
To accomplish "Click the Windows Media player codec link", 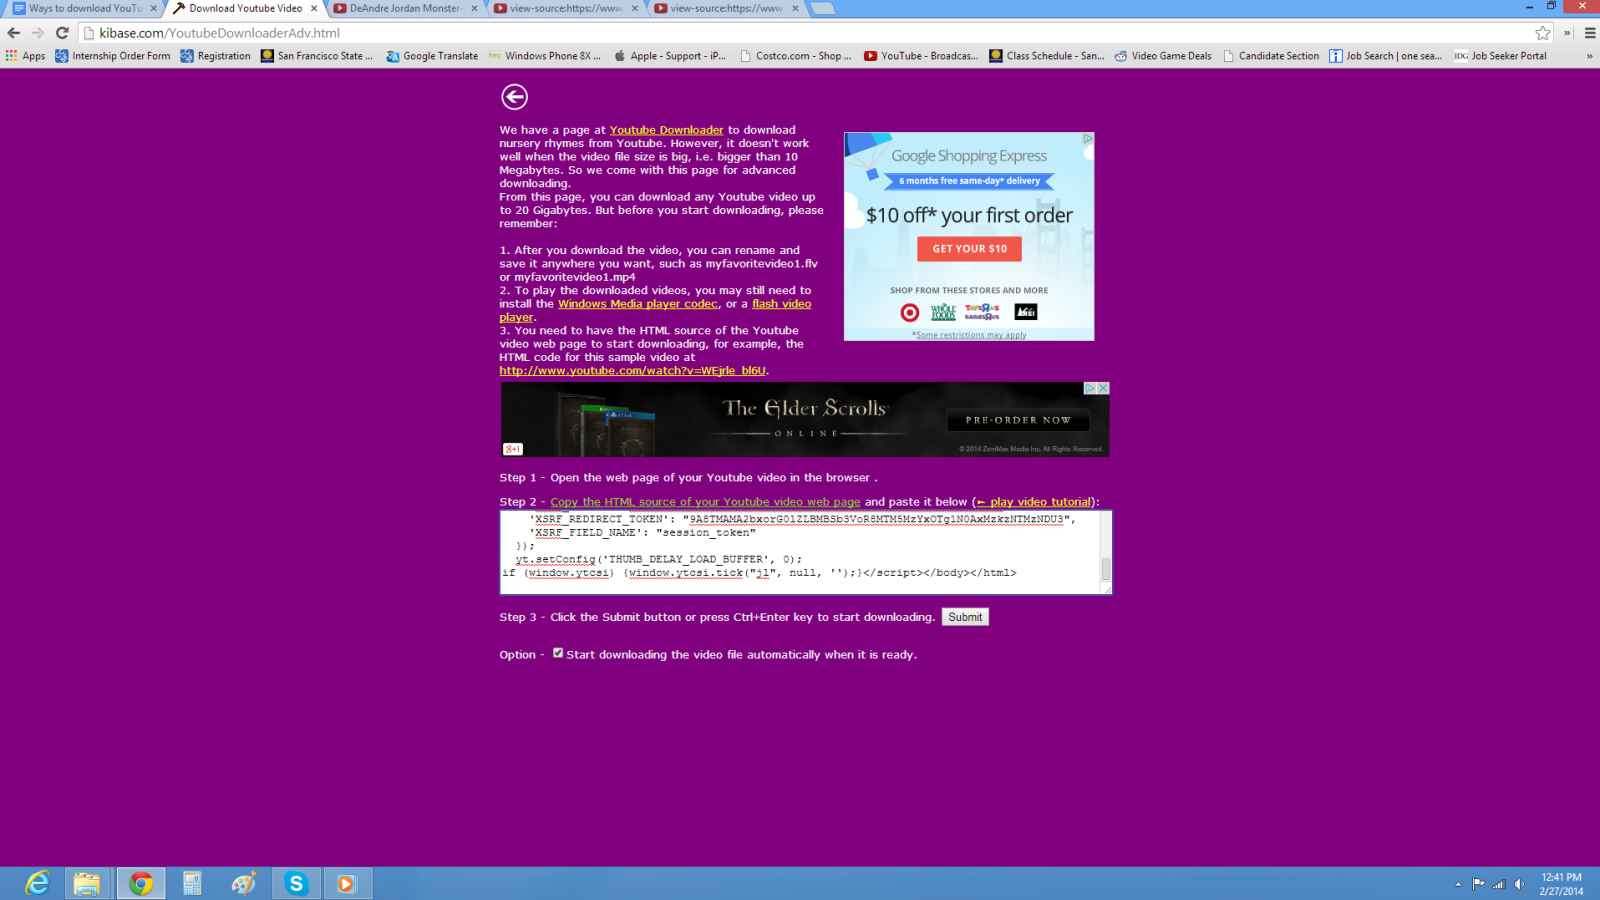I will 637,304.
